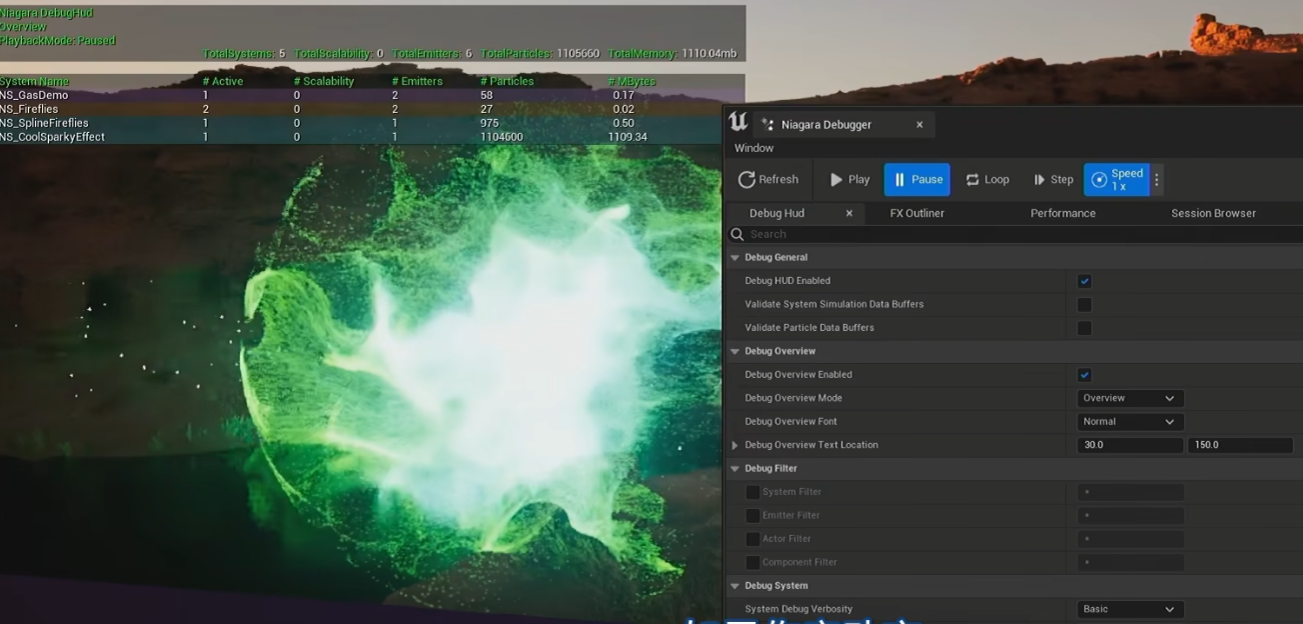Collapse the Debug Filter section
1303x624 pixels.
click(x=735, y=468)
